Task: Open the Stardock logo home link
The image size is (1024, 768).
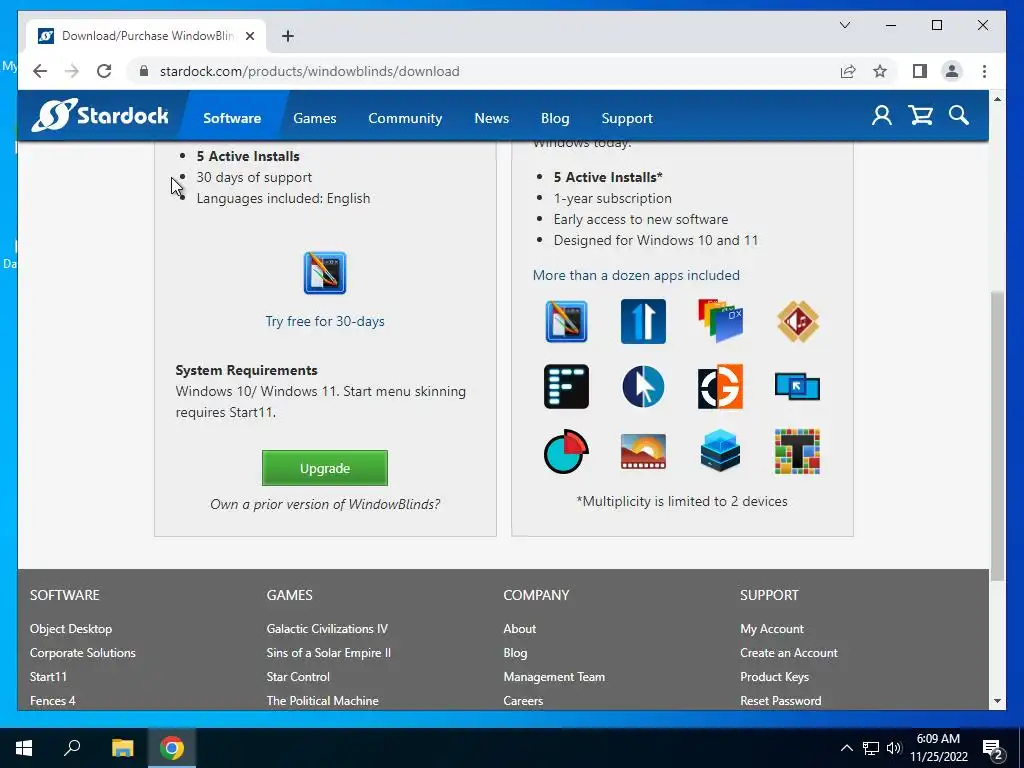Action: click(100, 116)
